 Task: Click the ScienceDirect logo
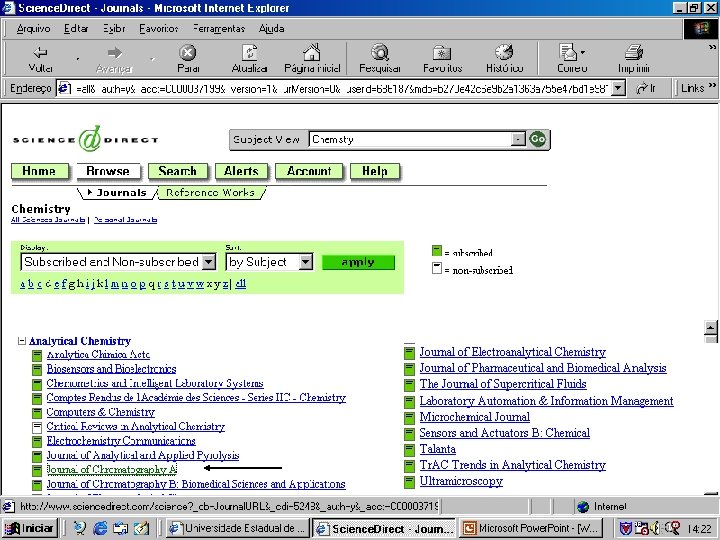point(85,139)
